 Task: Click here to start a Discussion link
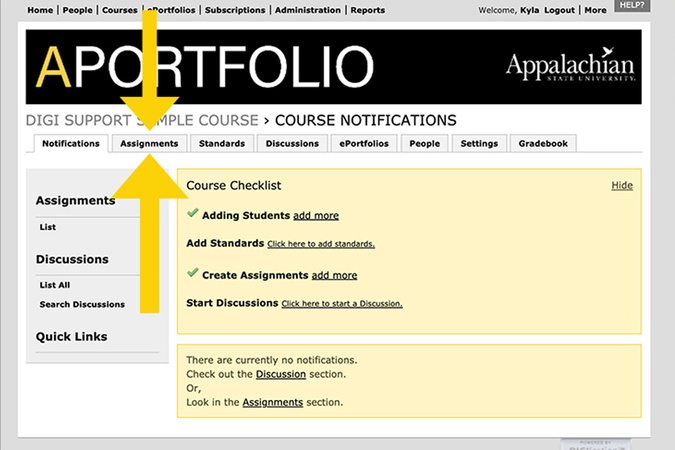(x=342, y=304)
